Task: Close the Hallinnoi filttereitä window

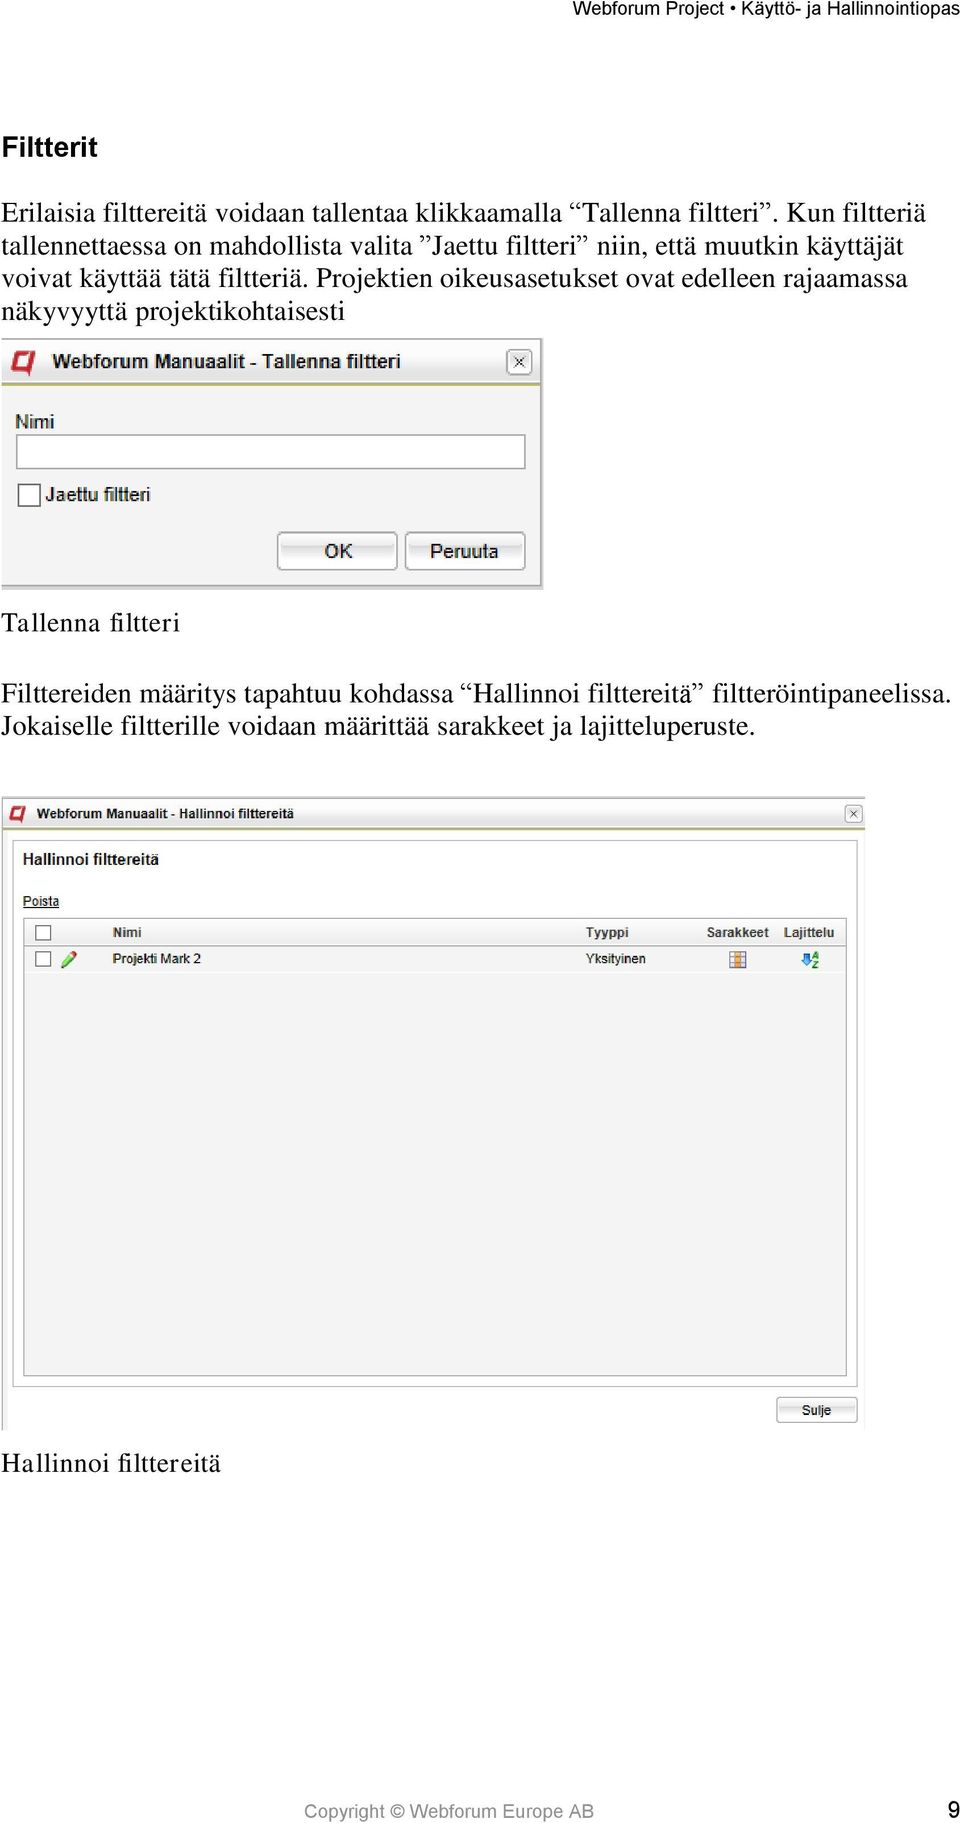Action: (x=853, y=814)
